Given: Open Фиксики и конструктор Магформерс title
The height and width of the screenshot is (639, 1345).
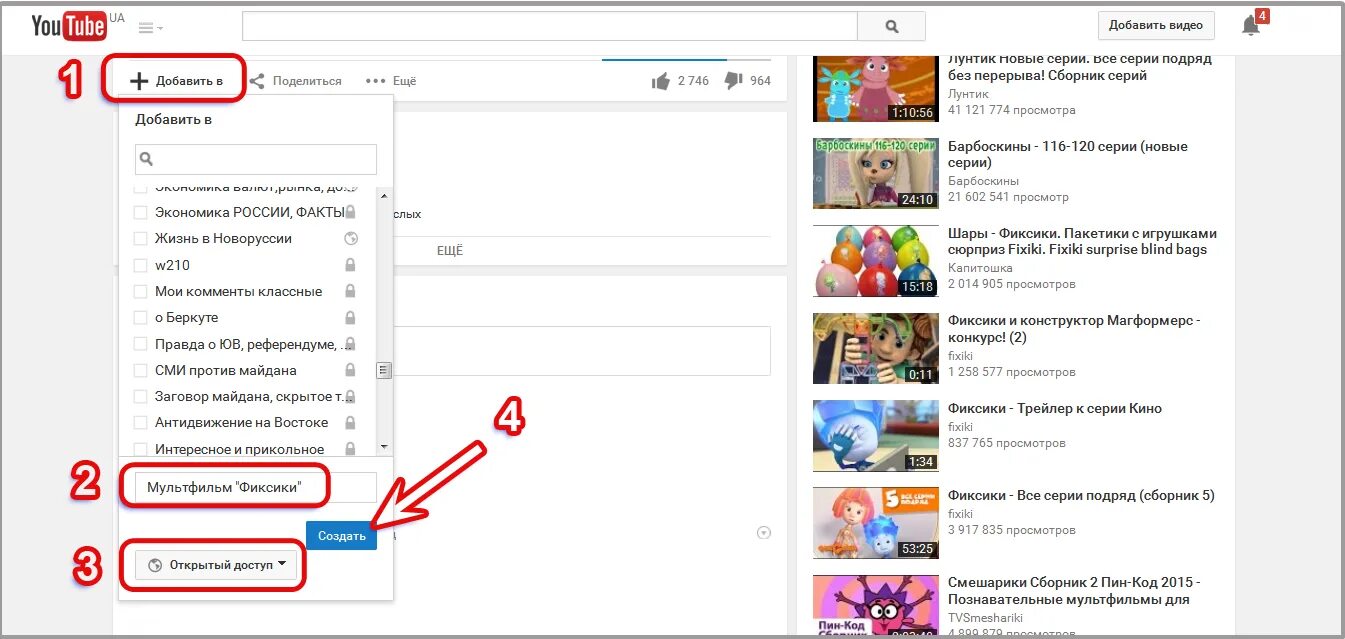Looking at the screenshot, I should click(1073, 329).
